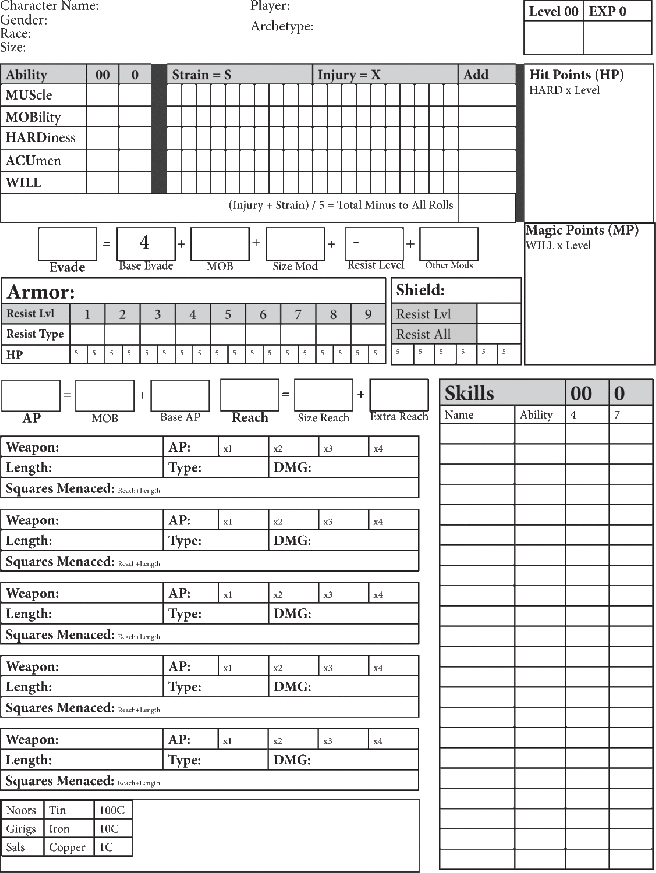The image size is (656, 873).
Task: Select the Tin currency cell
Action: click(x=68, y=810)
